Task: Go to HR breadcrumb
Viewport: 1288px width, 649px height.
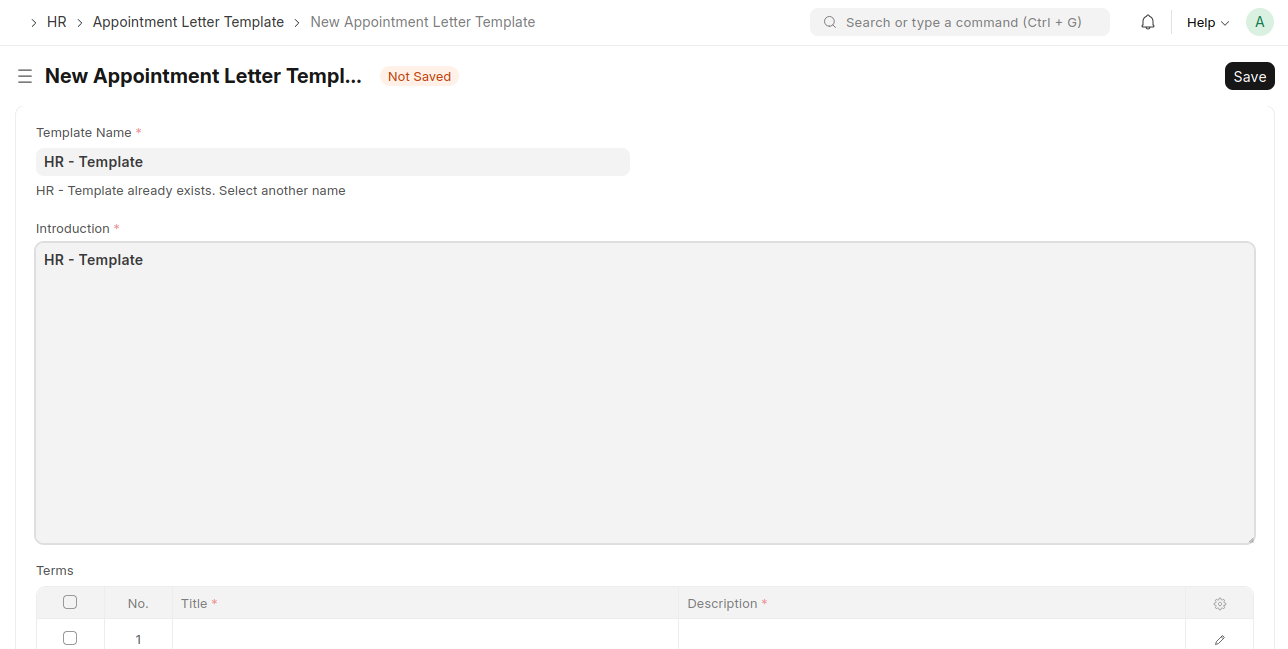Action: point(57,22)
